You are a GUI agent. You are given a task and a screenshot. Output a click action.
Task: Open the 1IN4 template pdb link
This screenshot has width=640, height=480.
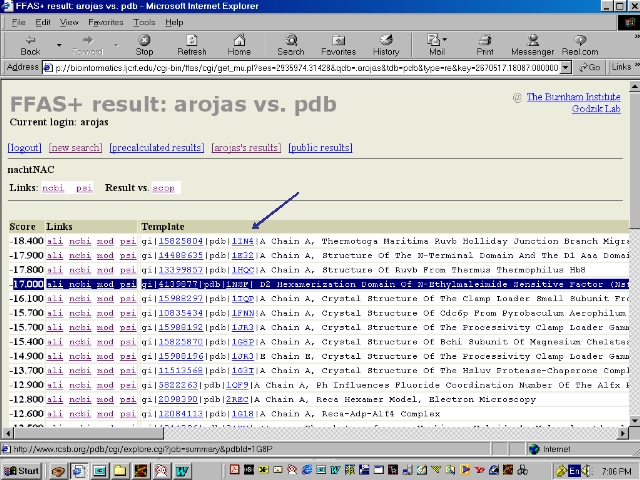click(242, 241)
